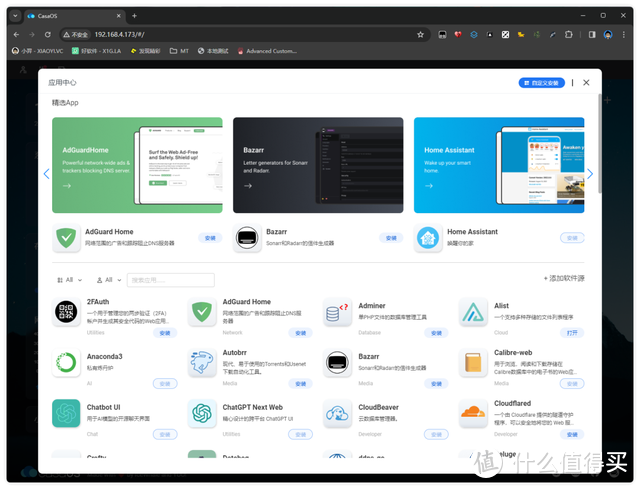The image size is (640, 489).
Task: Open the installed Alist app button
Action: (572, 333)
